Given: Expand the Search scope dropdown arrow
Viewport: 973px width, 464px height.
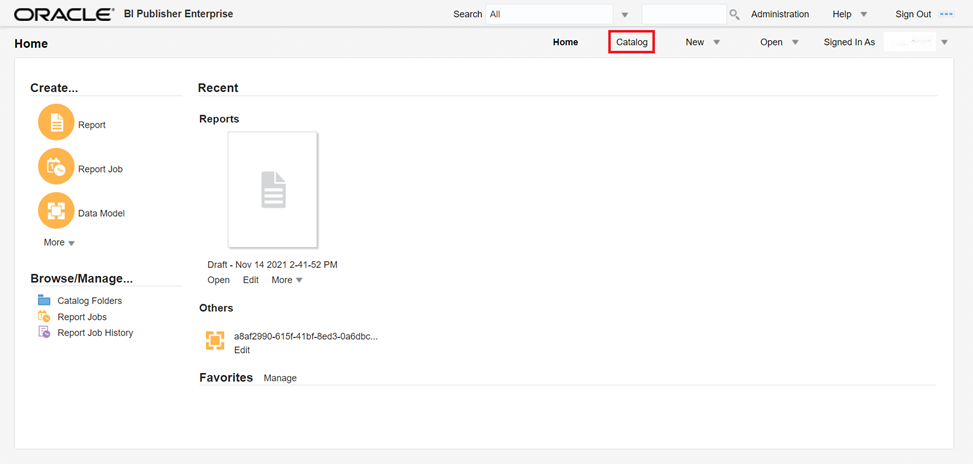Looking at the screenshot, I should pos(625,15).
